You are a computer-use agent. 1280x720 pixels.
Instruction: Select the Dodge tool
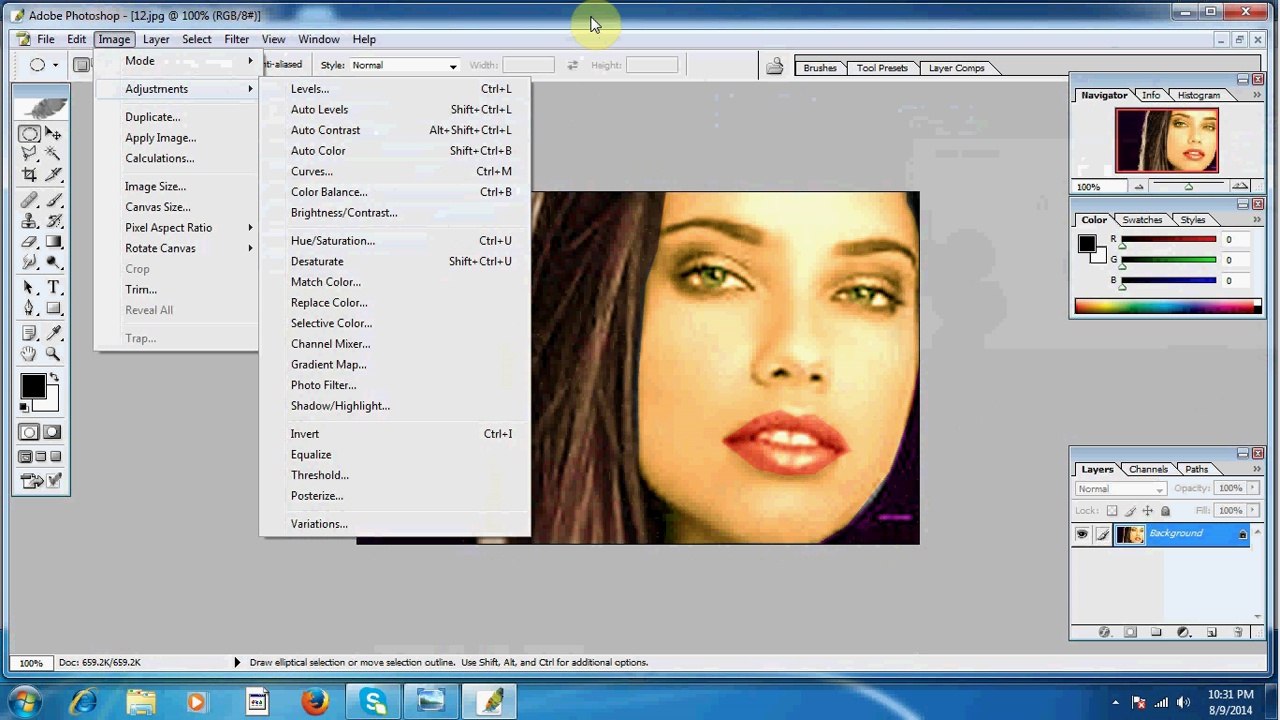[x=53, y=262]
